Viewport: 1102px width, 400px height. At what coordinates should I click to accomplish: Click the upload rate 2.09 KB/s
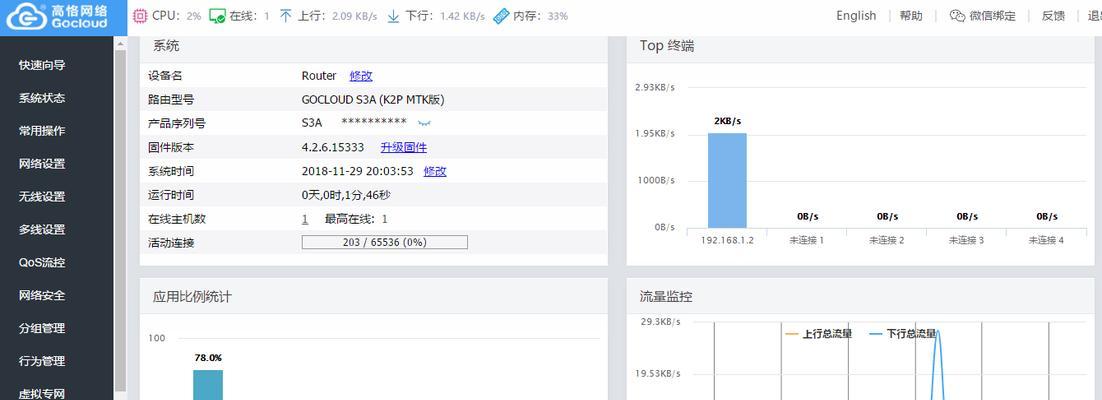coord(355,16)
